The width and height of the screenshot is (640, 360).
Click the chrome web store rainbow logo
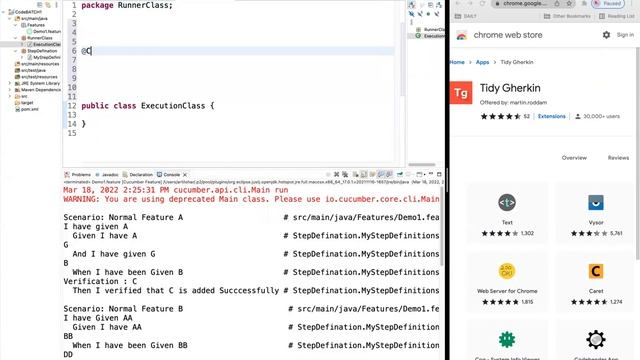pyautogui.click(x=462, y=36)
